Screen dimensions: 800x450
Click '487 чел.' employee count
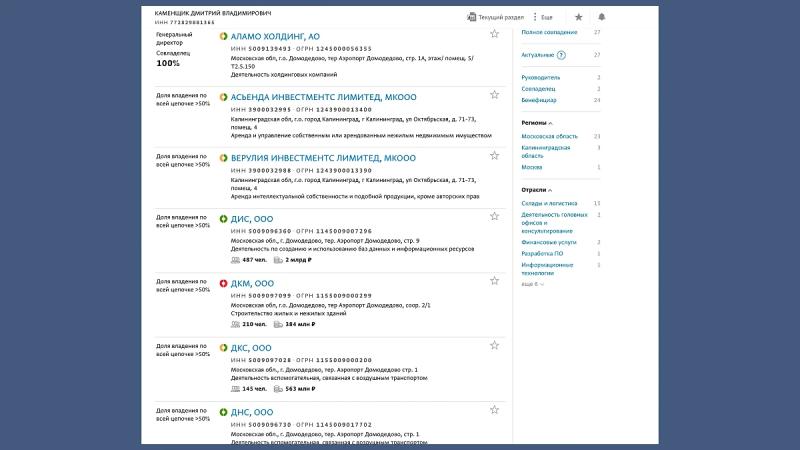254,260
